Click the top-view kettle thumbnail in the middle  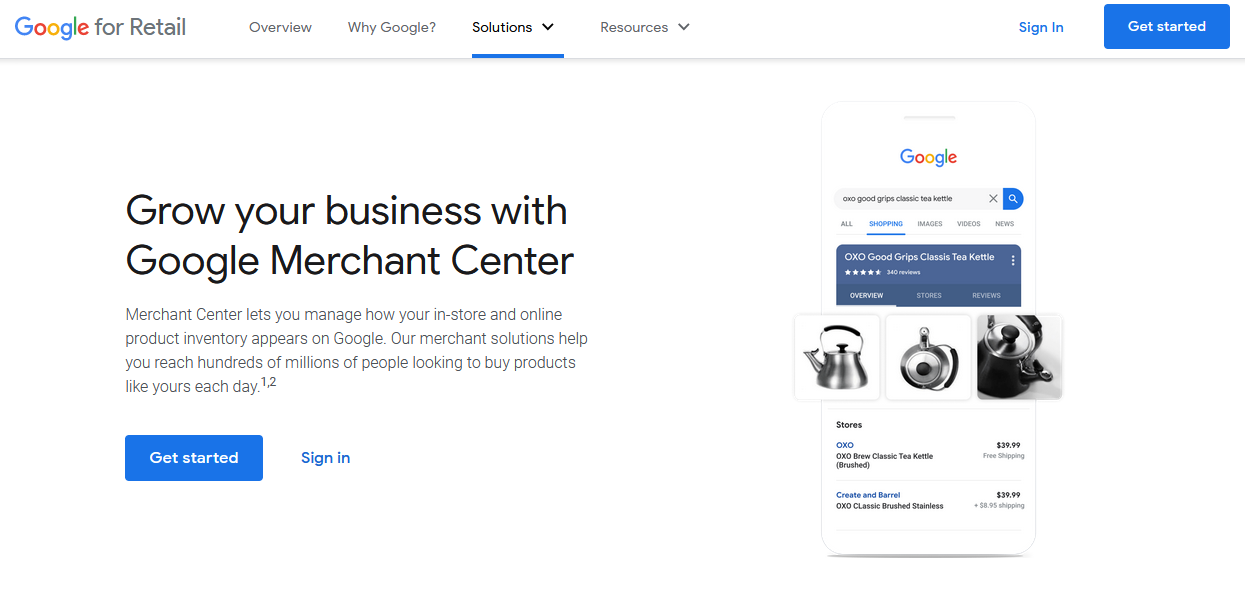coord(928,357)
